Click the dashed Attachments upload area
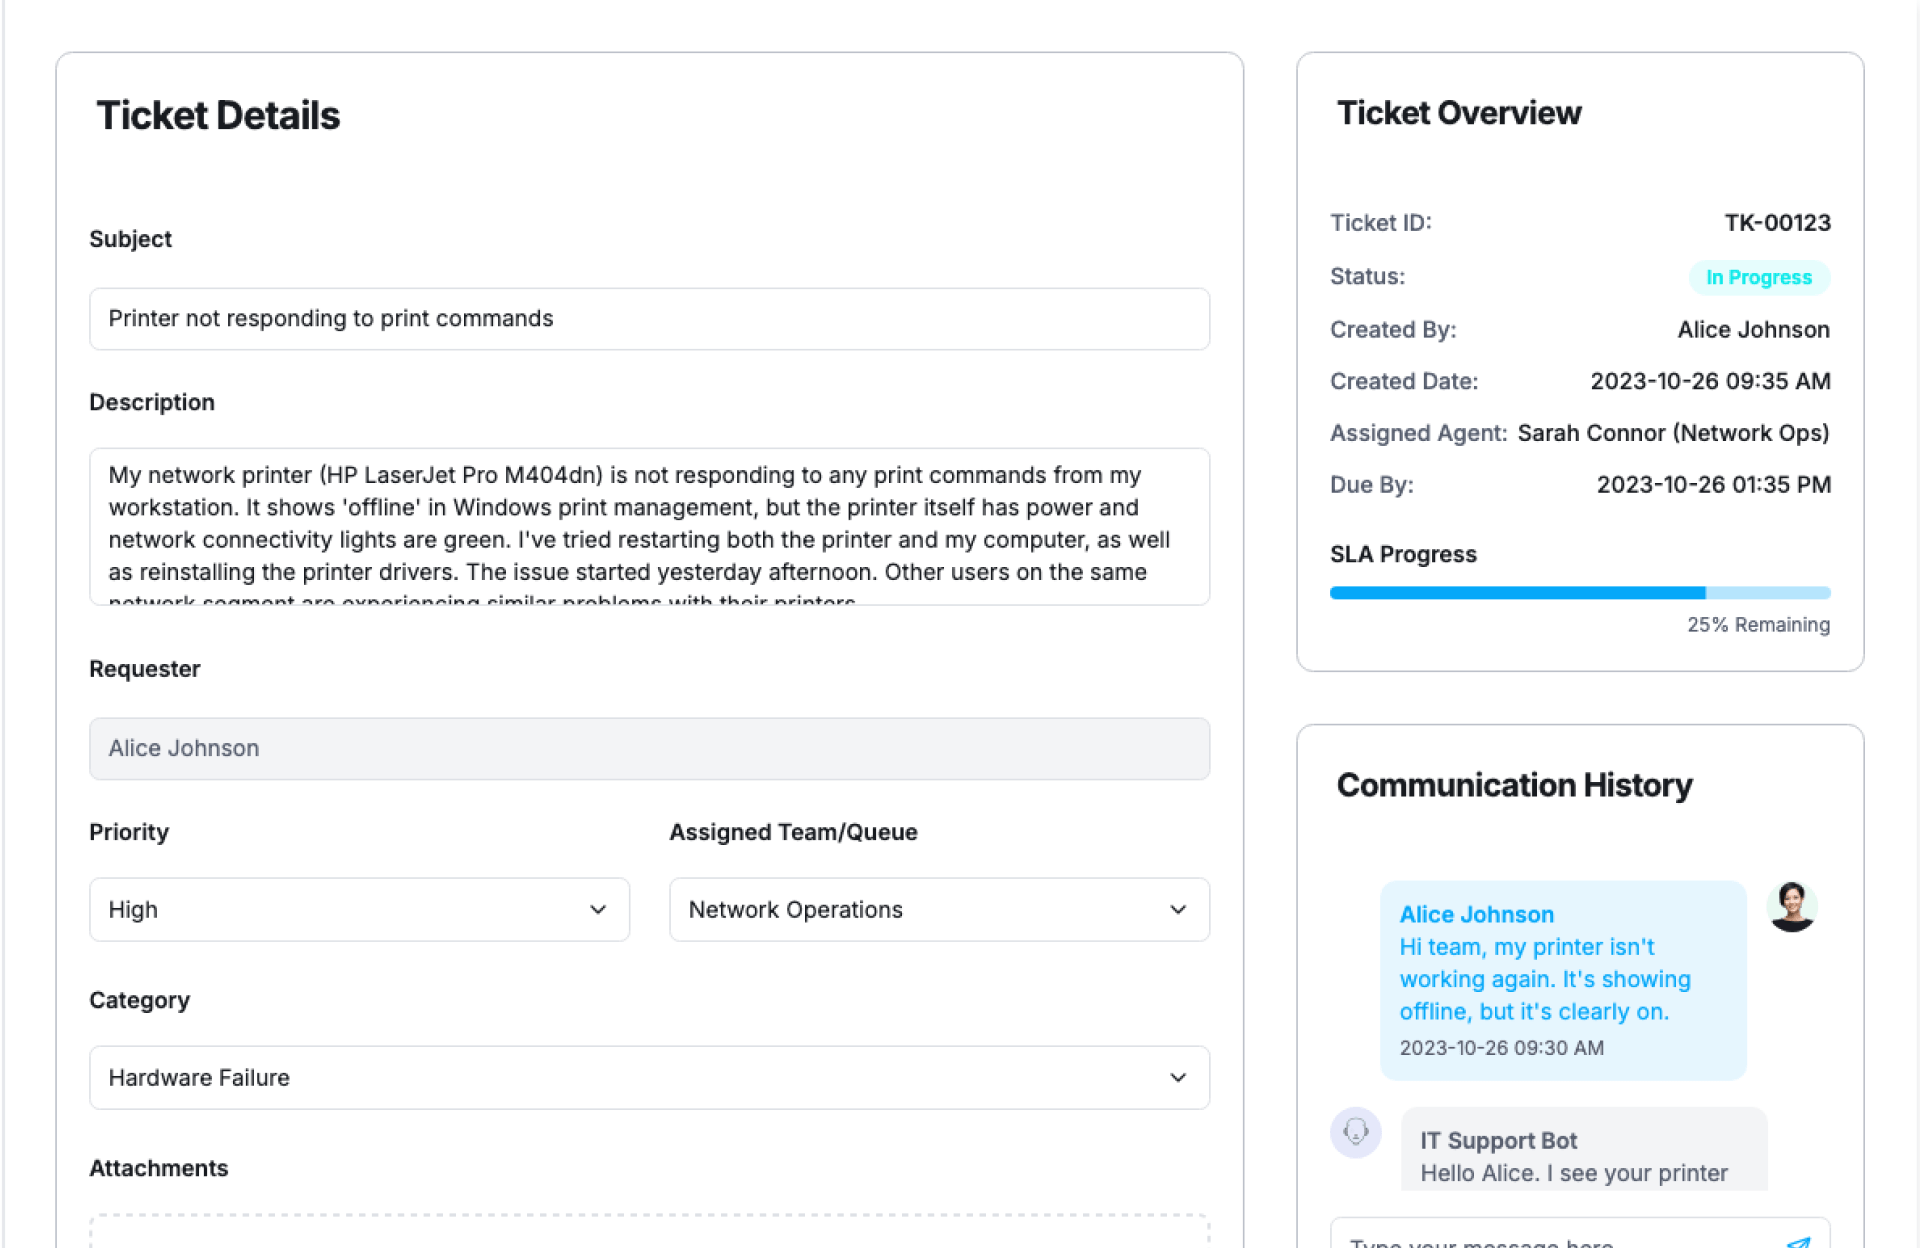 pyautogui.click(x=648, y=1232)
